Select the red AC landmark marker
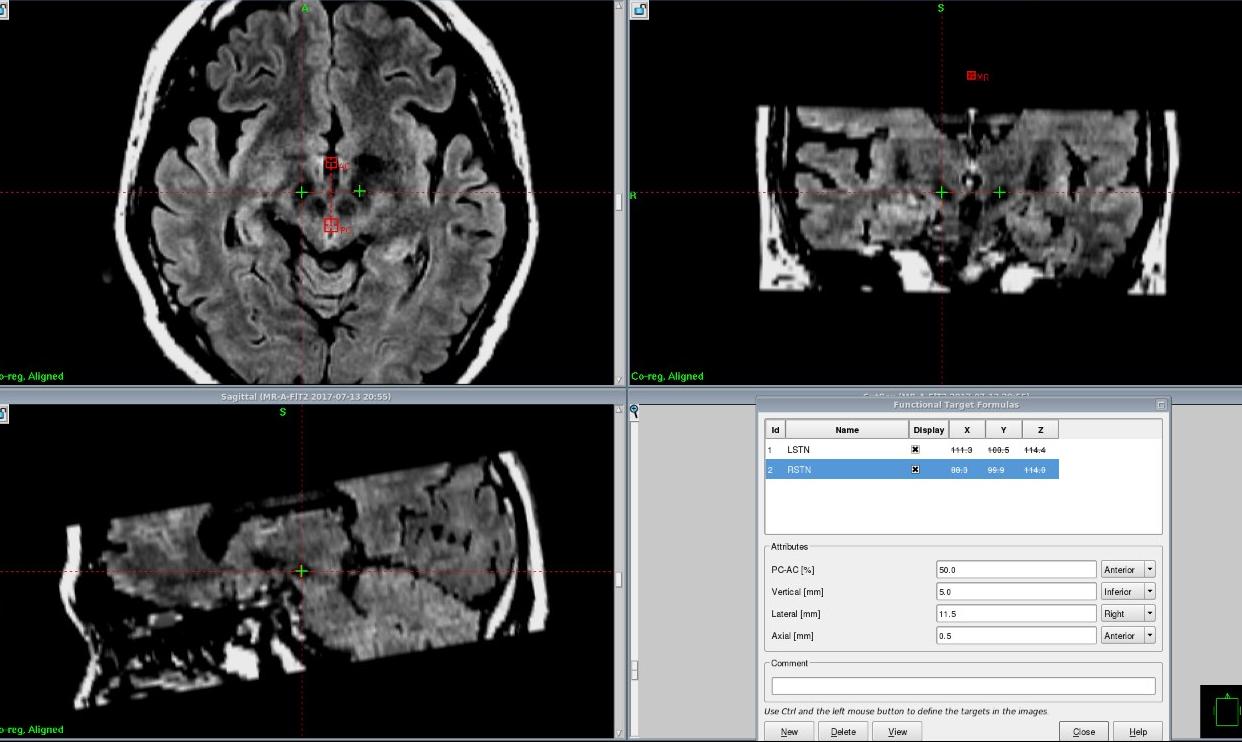Screen dimensions: 1242x742 331,163
